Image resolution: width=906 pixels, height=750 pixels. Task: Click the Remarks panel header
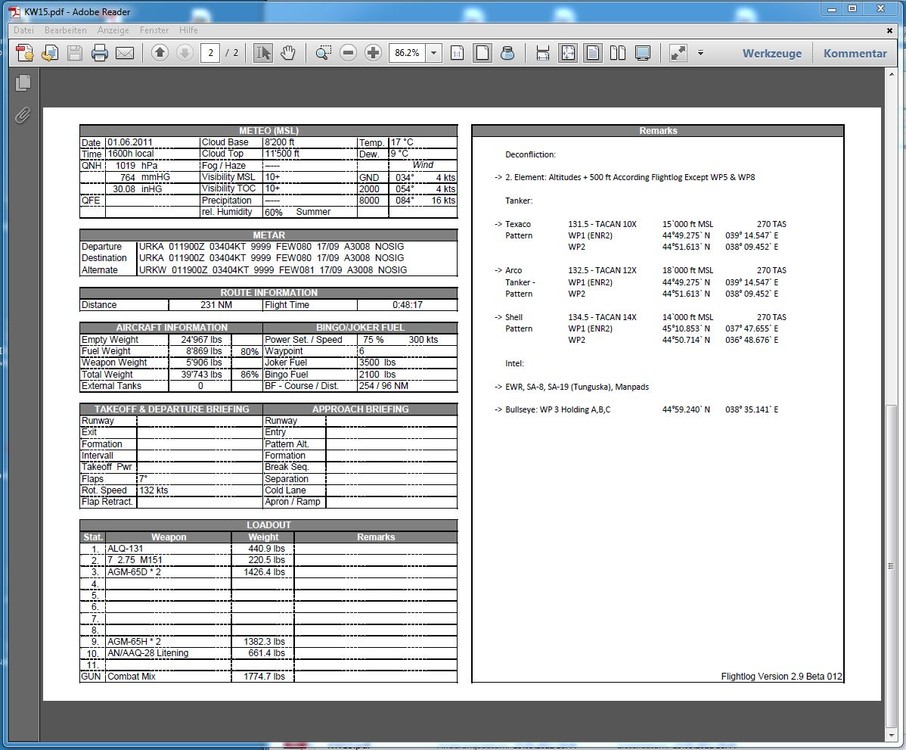(x=658, y=131)
